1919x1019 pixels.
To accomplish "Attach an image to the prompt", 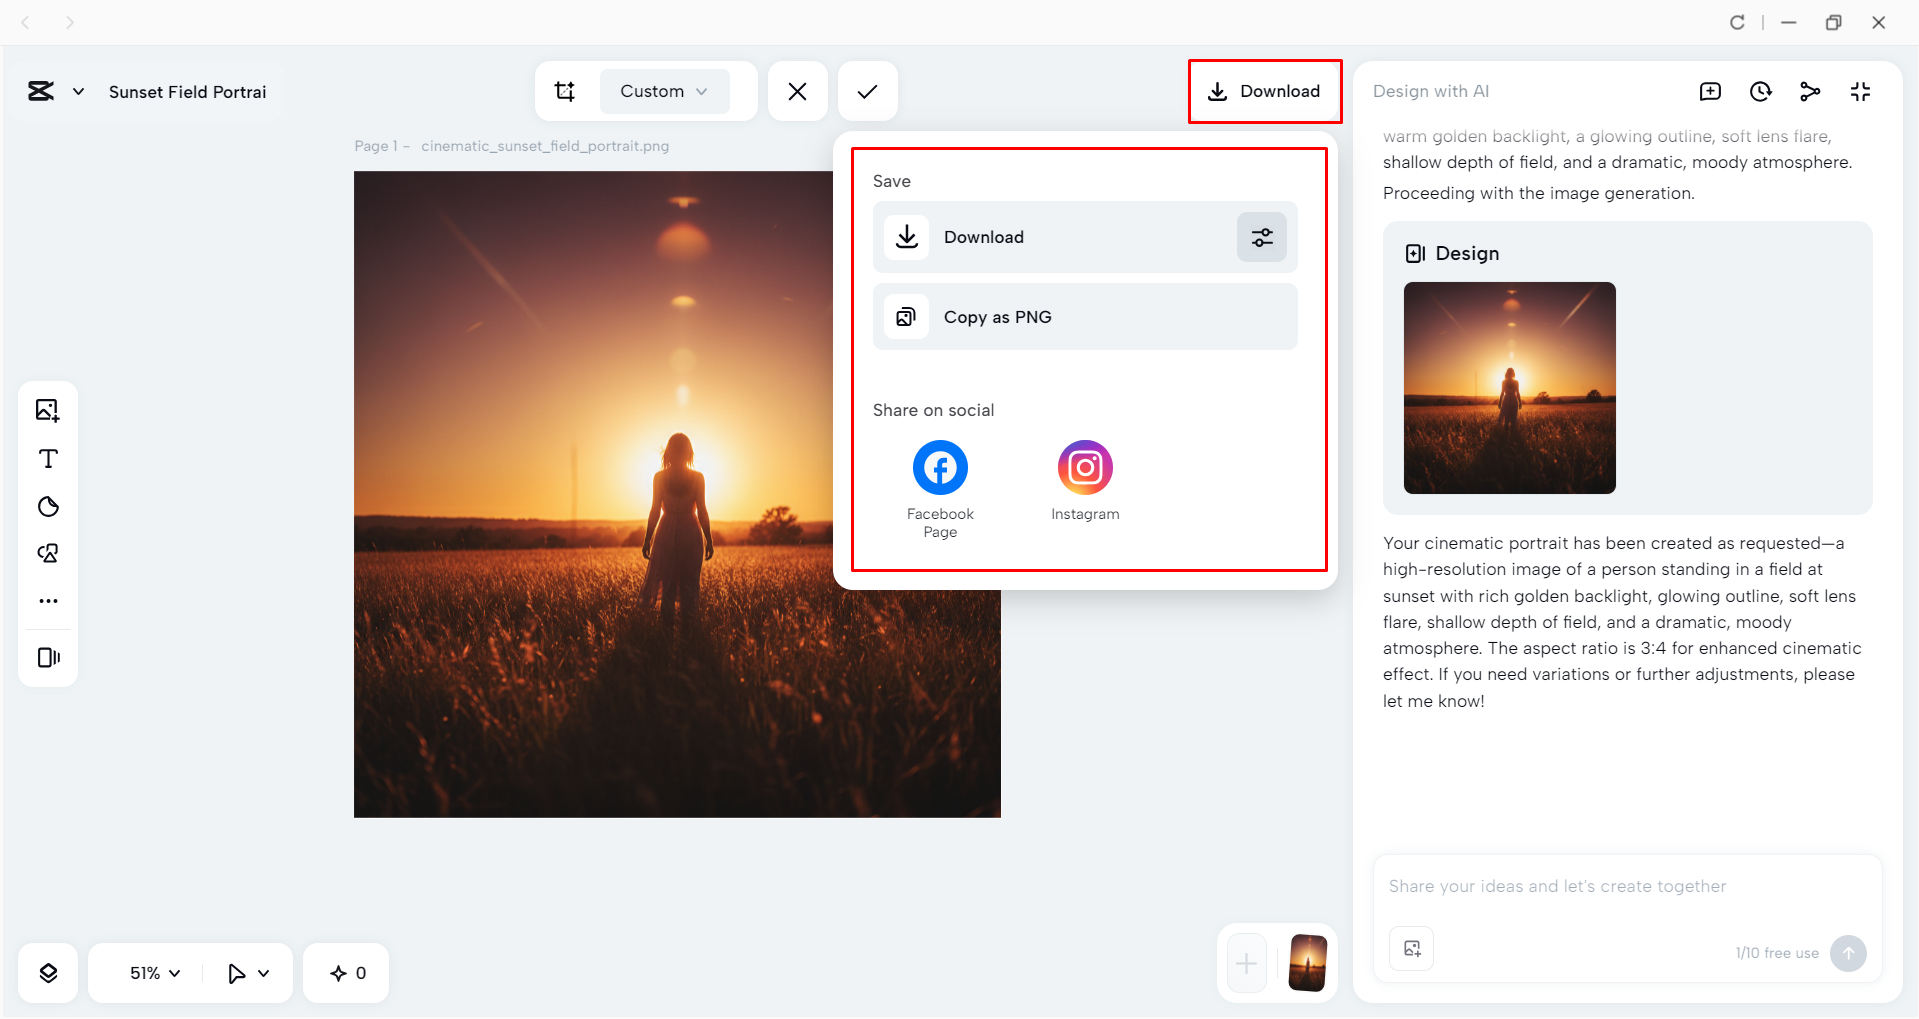I will coord(1411,949).
